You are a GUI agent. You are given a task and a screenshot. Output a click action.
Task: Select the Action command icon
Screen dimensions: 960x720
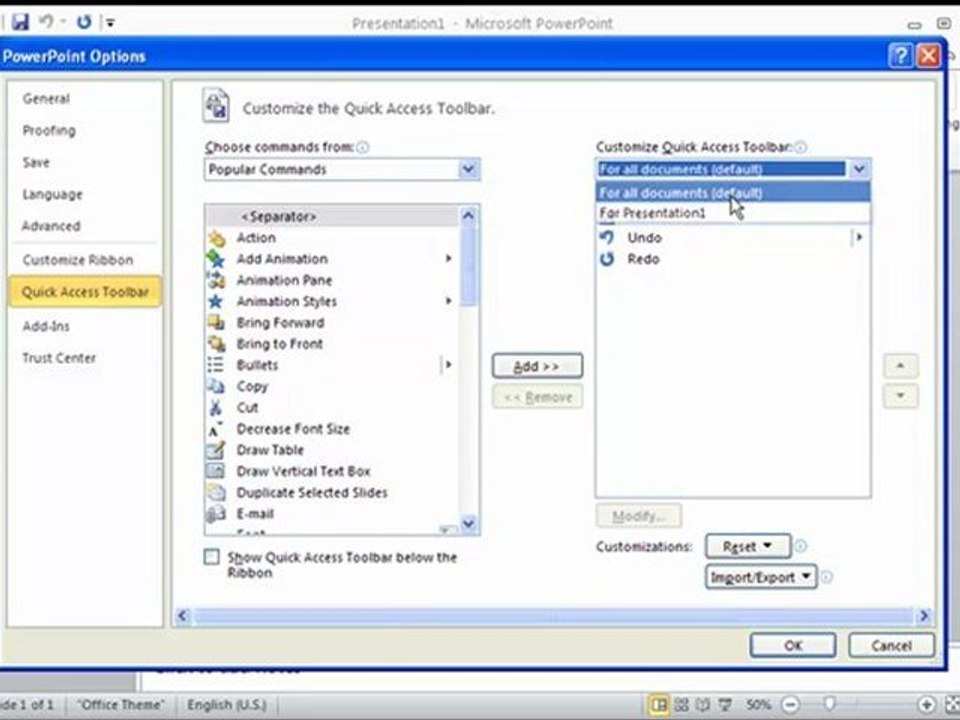coord(216,238)
